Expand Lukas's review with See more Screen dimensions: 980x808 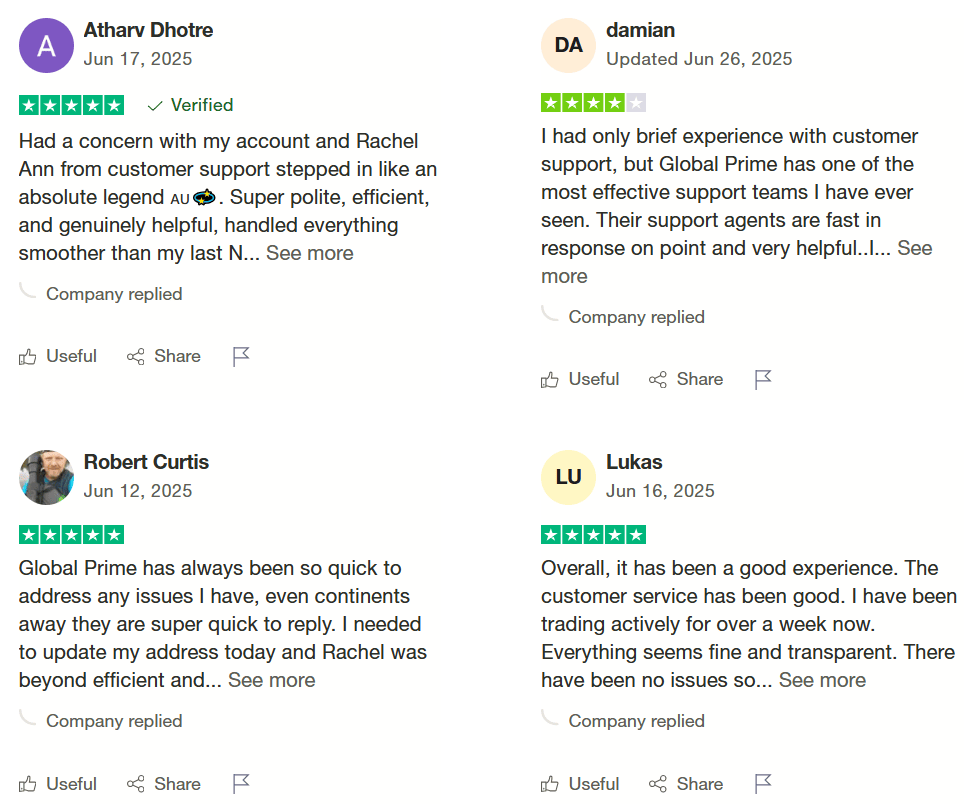coord(822,680)
